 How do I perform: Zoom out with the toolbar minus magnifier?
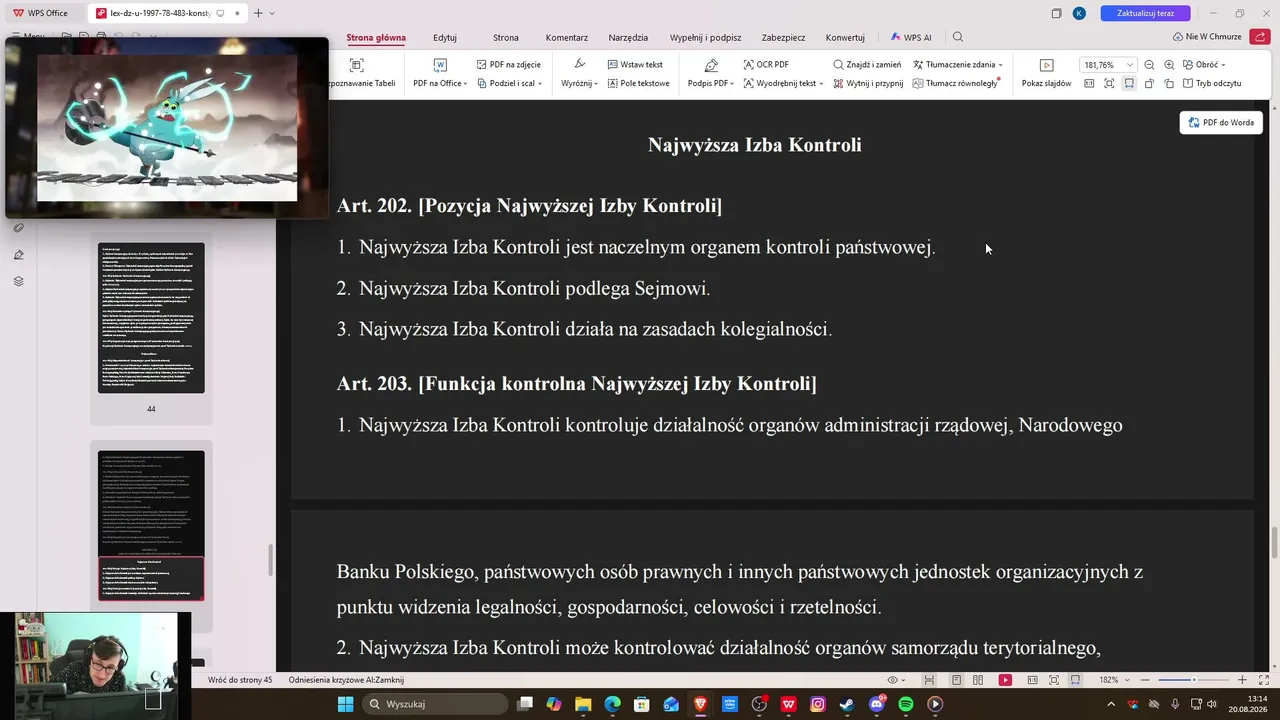tap(1149, 65)
